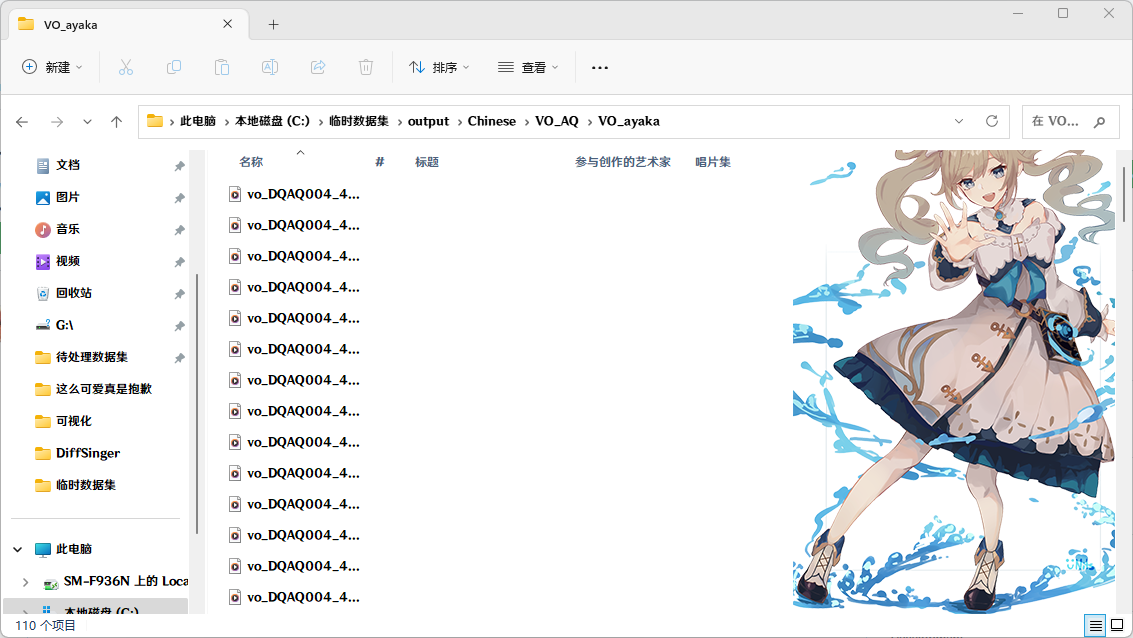
Task: Click the Up one level arrow
Action: pyautogui.click(x=116, y=121)
